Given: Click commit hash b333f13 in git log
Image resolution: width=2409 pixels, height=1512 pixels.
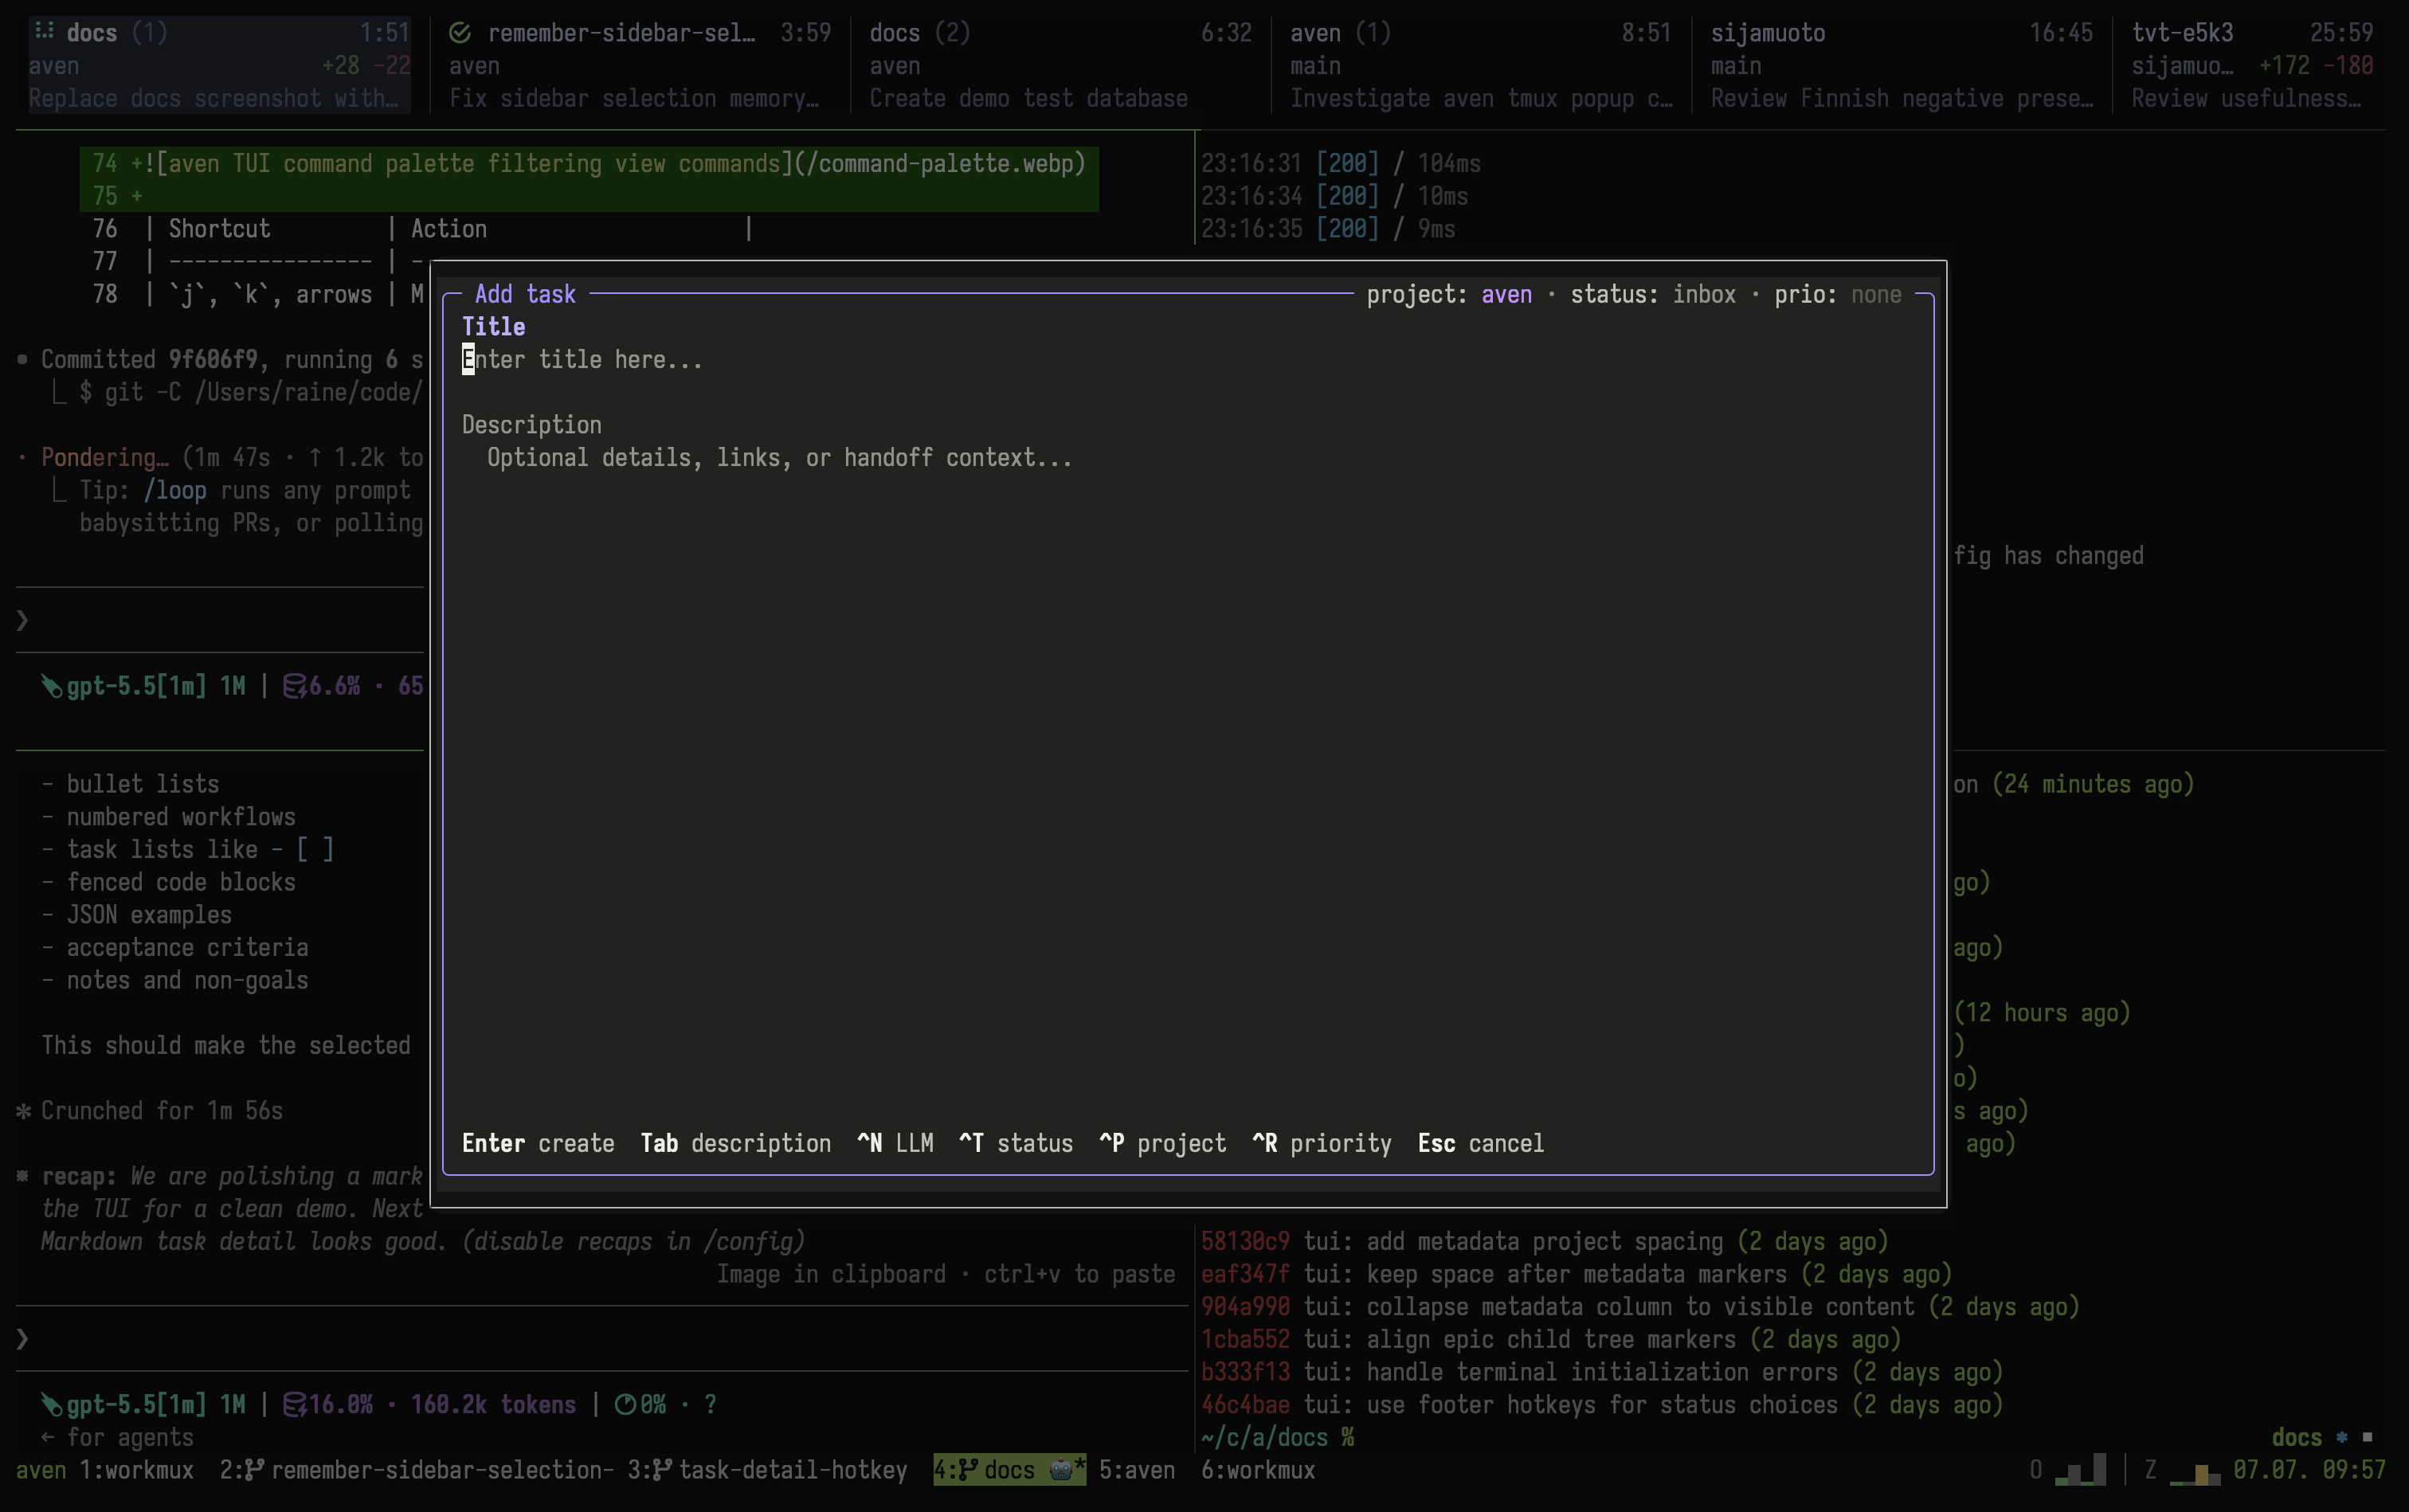Looking at the screenshot, I should pos(1245,1372).
